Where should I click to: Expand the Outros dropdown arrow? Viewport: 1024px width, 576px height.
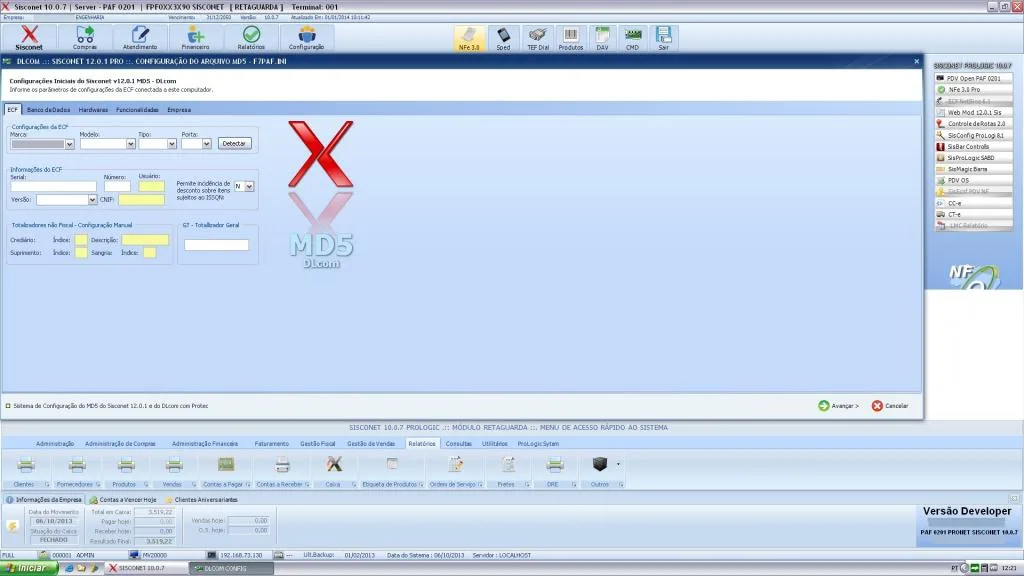tap(618, 464)
